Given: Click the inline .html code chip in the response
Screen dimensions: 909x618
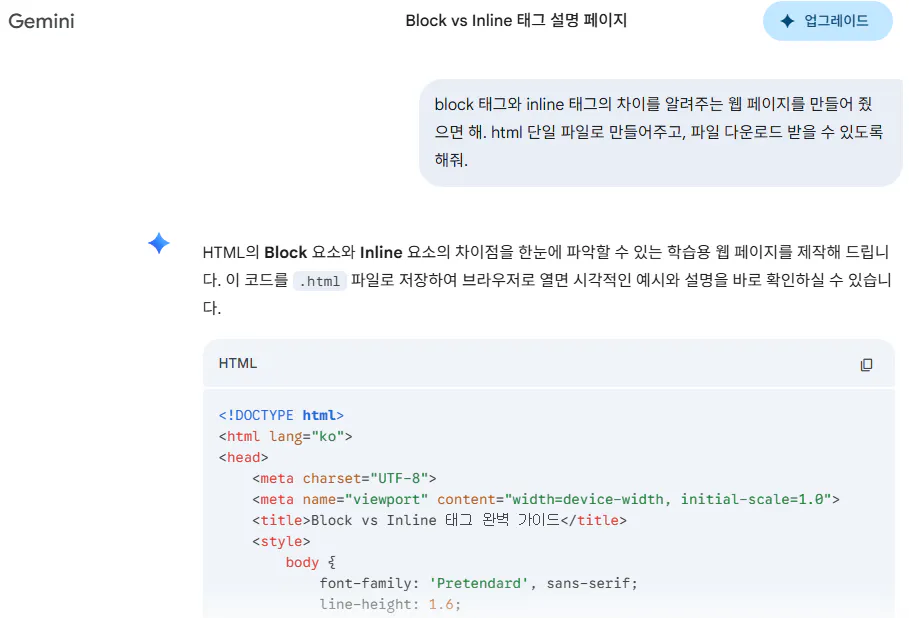Looking at the screenshot, I should pos(319,281).
